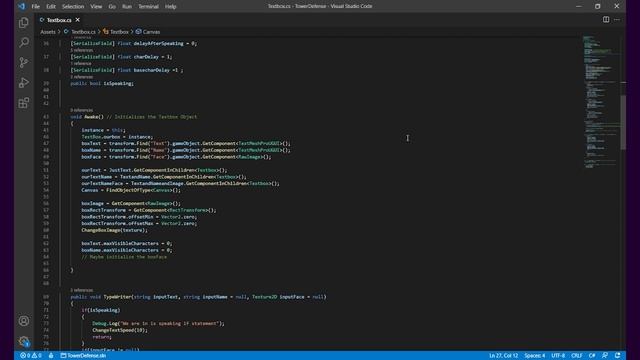The width and height of the screenshot is (640, 360).
Task: Click on 'boxRectTransform.offsetMax' line
Action: pyautogui.click(x=139, y=223)
